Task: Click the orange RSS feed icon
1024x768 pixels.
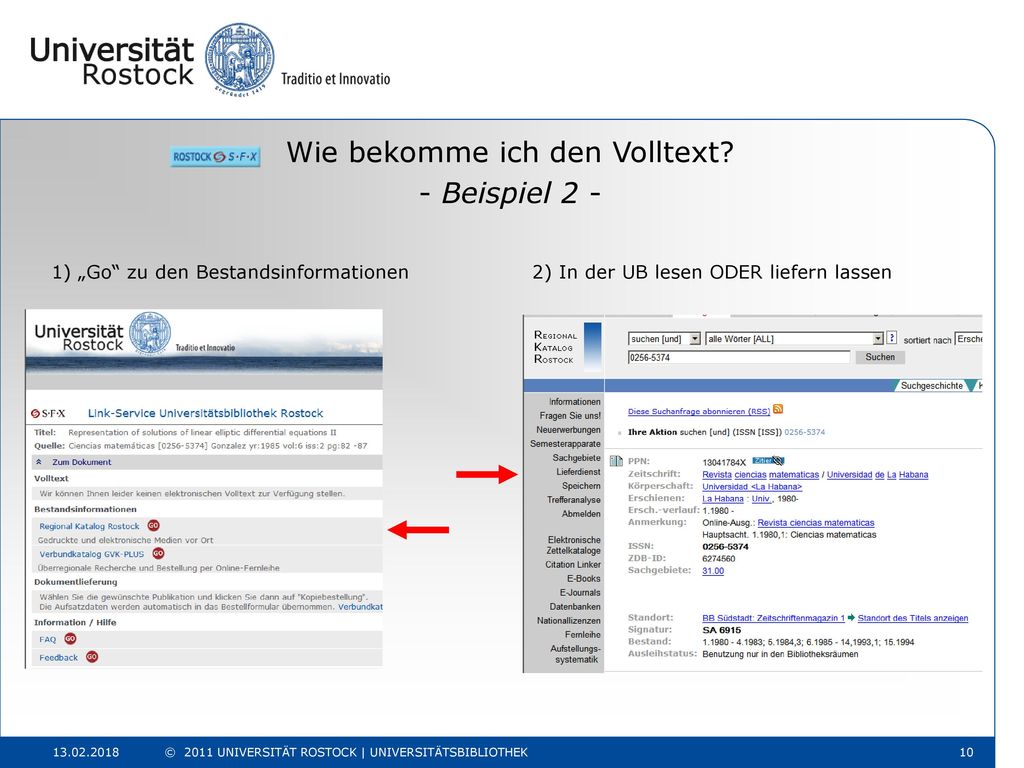Action: (x=778, y=409)
